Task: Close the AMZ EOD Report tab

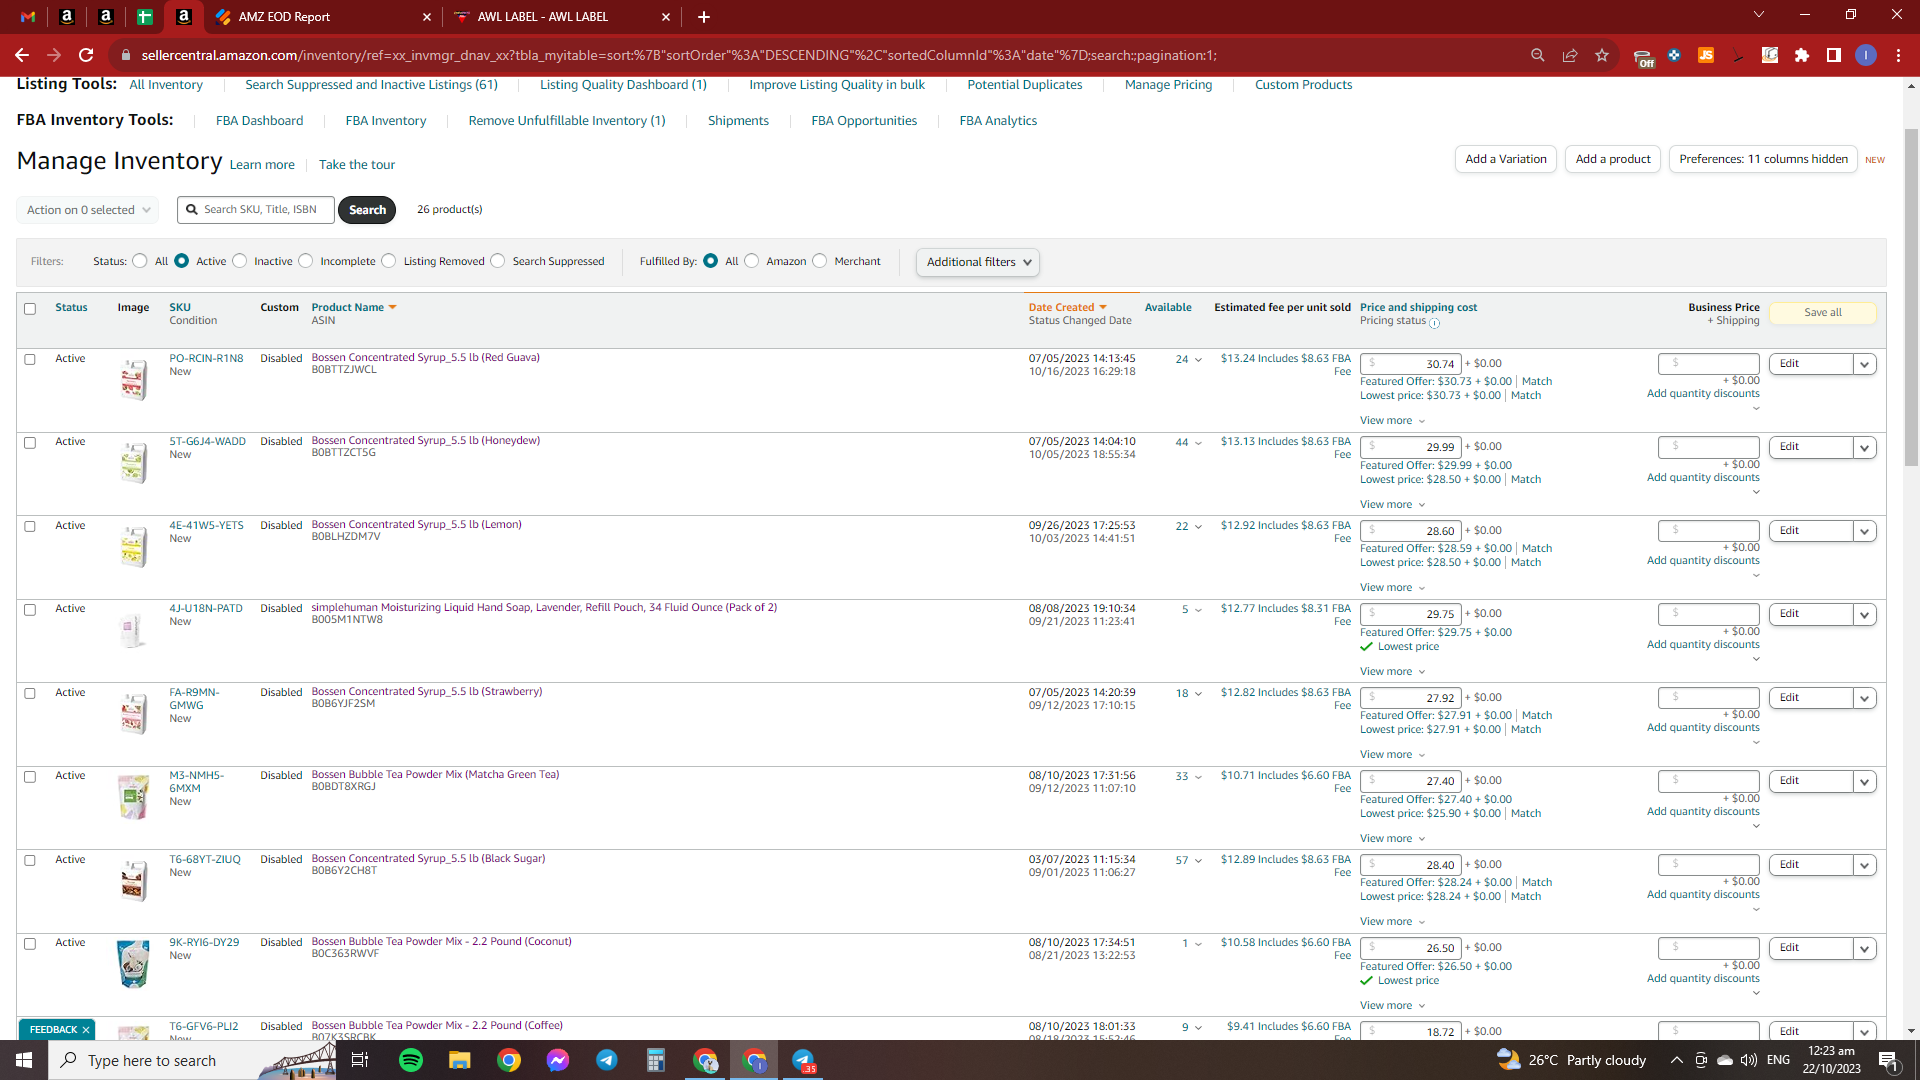Action: coord(427,17)
